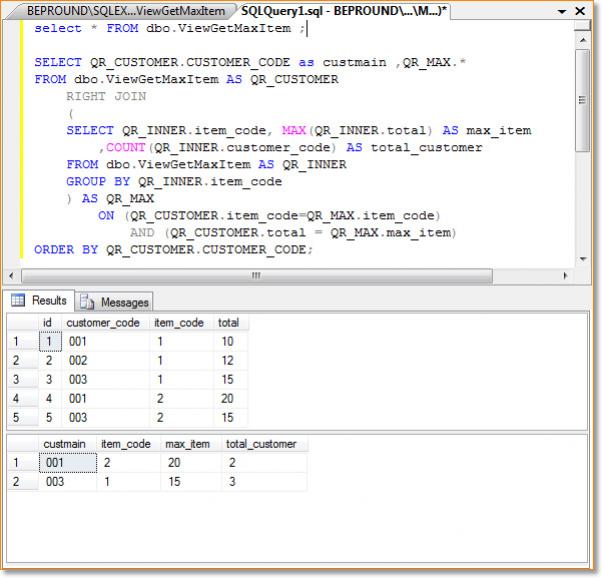
Task: Click the horizontal scrollbar right arrow
Action: (565, 275)
